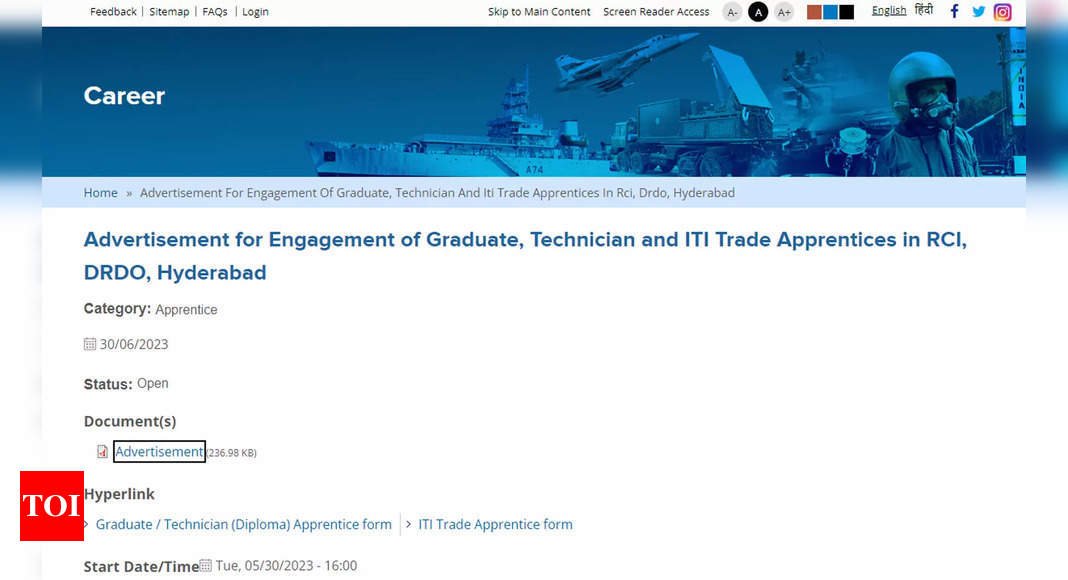The height and width of the screenshot is (580, 1068).
Task: Click the Hyperlink section label
Action: 119,494
